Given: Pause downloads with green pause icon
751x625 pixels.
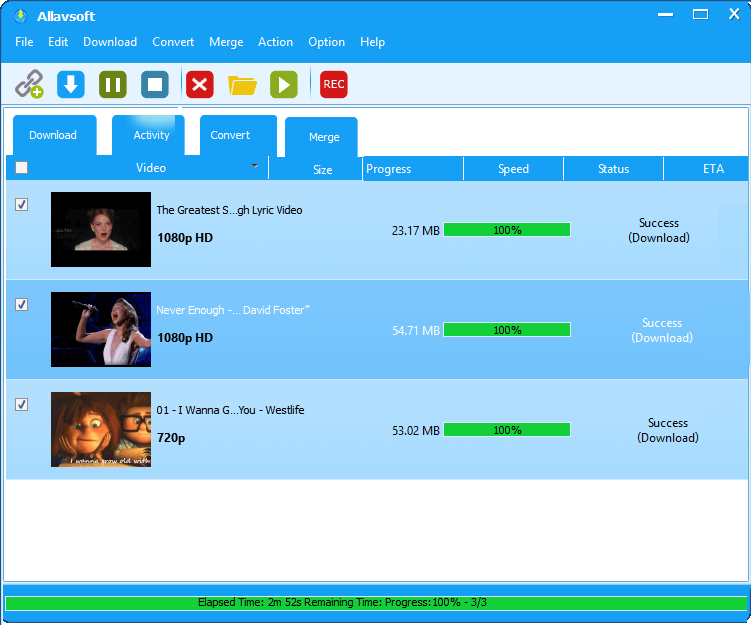Looking at the screenshot, I should (x=113, y=84).
